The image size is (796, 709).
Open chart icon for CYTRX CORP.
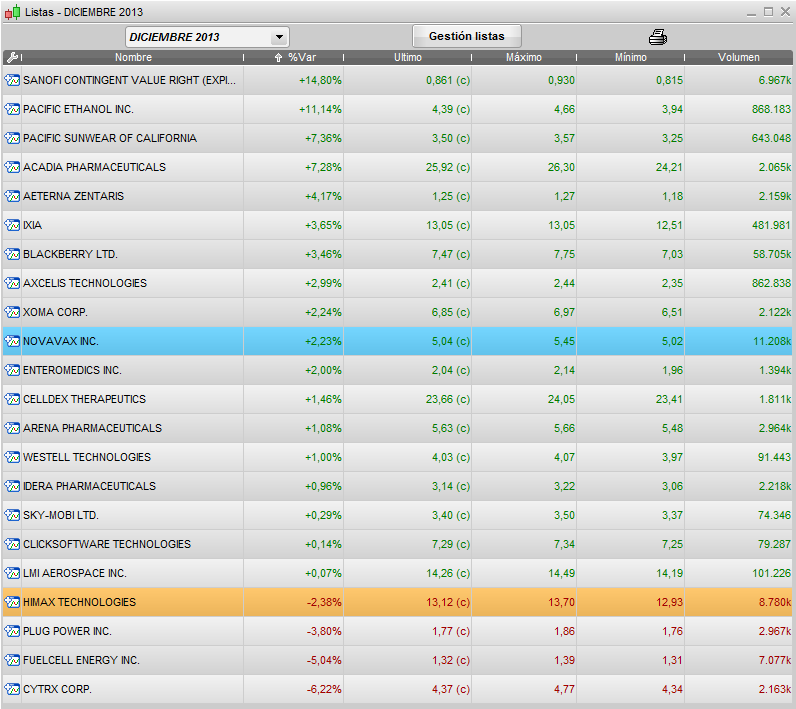12,689
